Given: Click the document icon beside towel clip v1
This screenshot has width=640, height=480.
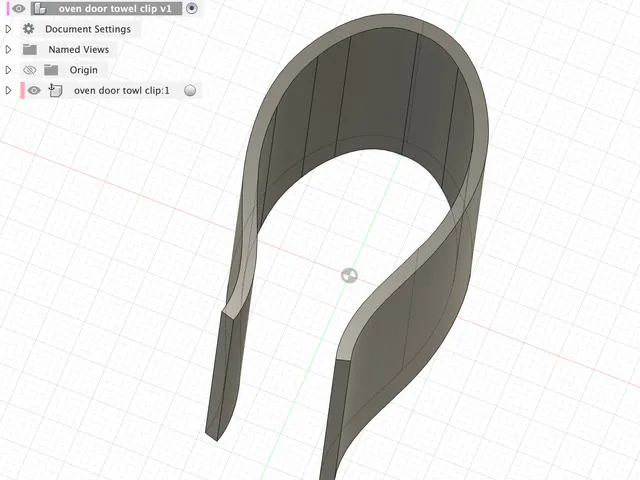Looking at the screenshot, I should (40, 8).
